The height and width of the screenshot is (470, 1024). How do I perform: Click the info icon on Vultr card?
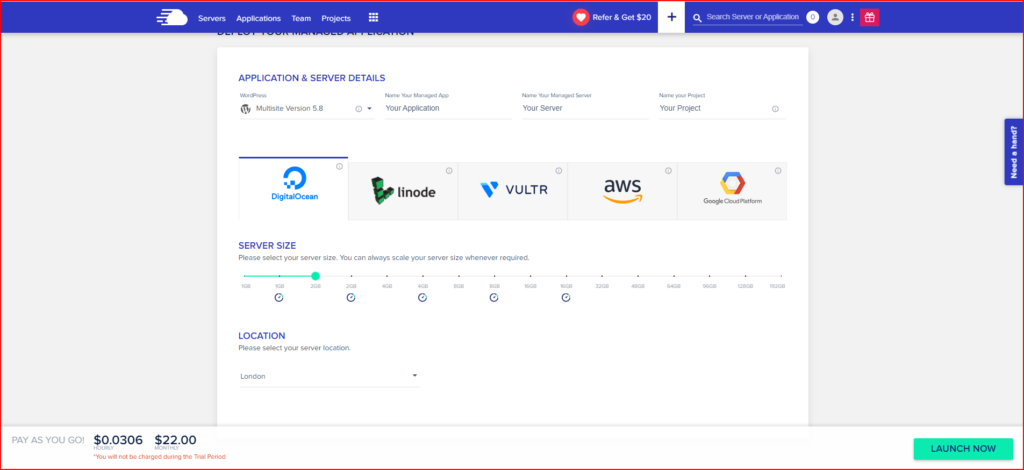click(x=559, y=171)
